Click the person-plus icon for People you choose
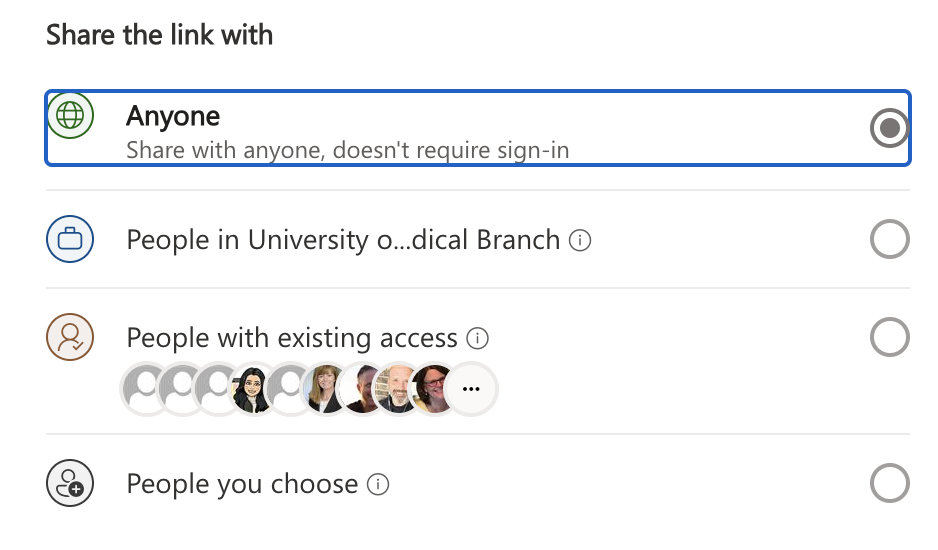The image size is (938, 550). click(70, 485)
